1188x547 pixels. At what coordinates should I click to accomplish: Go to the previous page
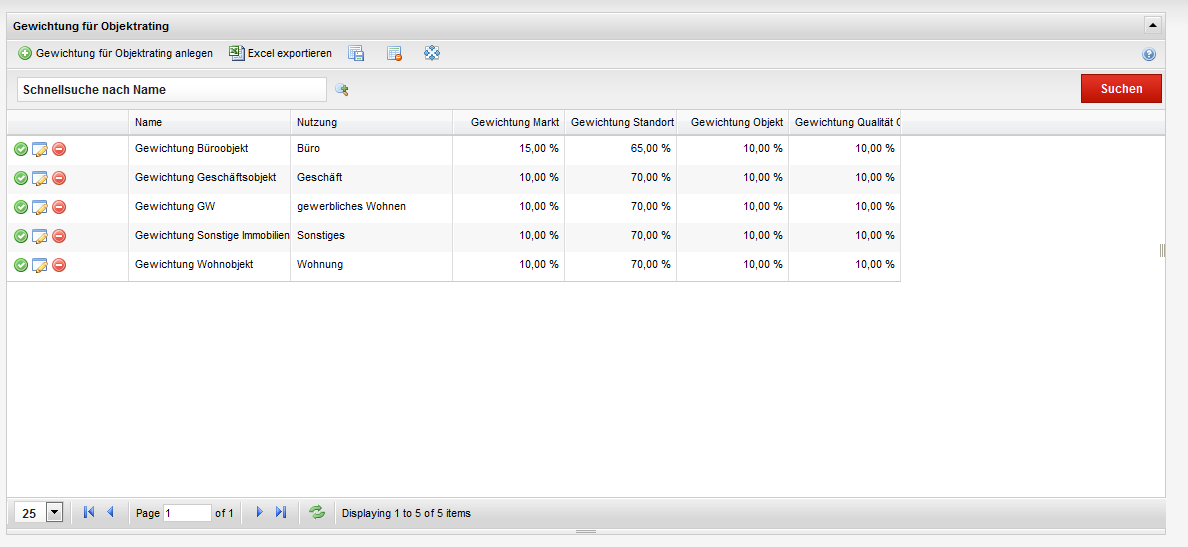(x=110, y=512)
